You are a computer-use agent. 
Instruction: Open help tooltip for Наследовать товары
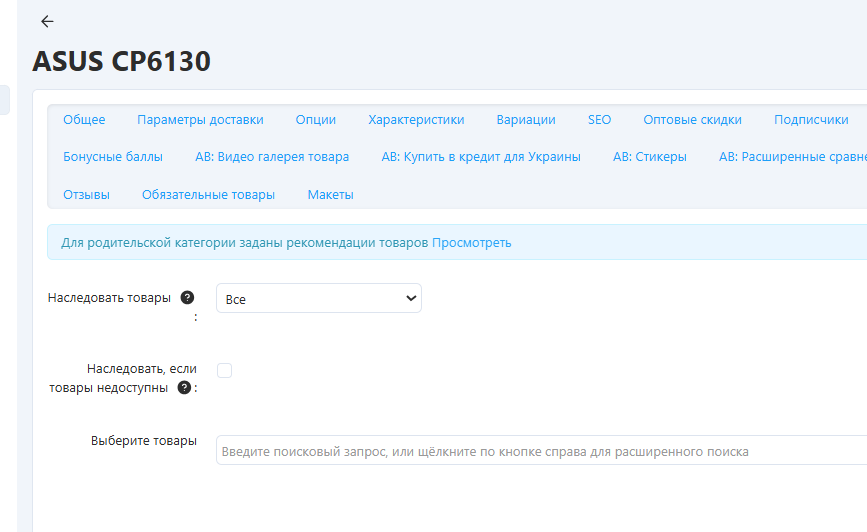187,298
